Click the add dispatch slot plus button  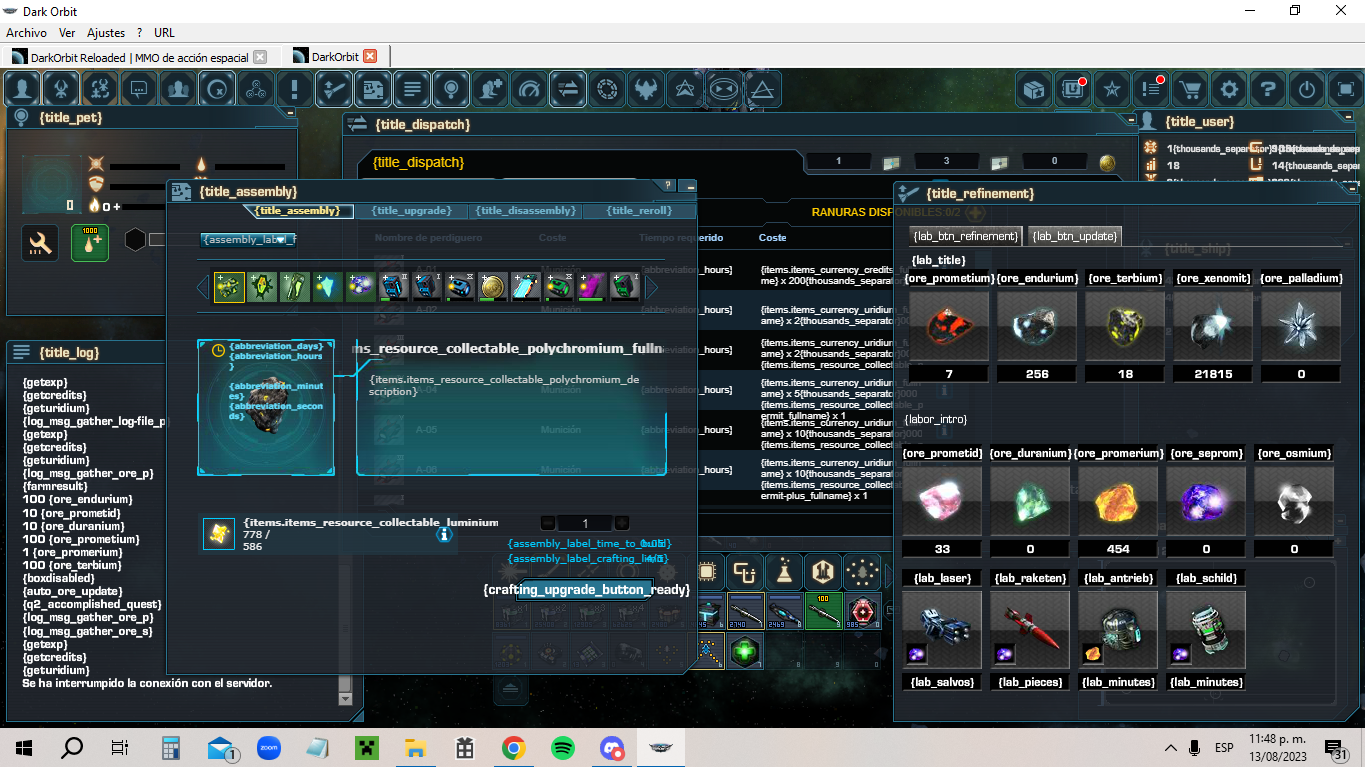point(975,213)
